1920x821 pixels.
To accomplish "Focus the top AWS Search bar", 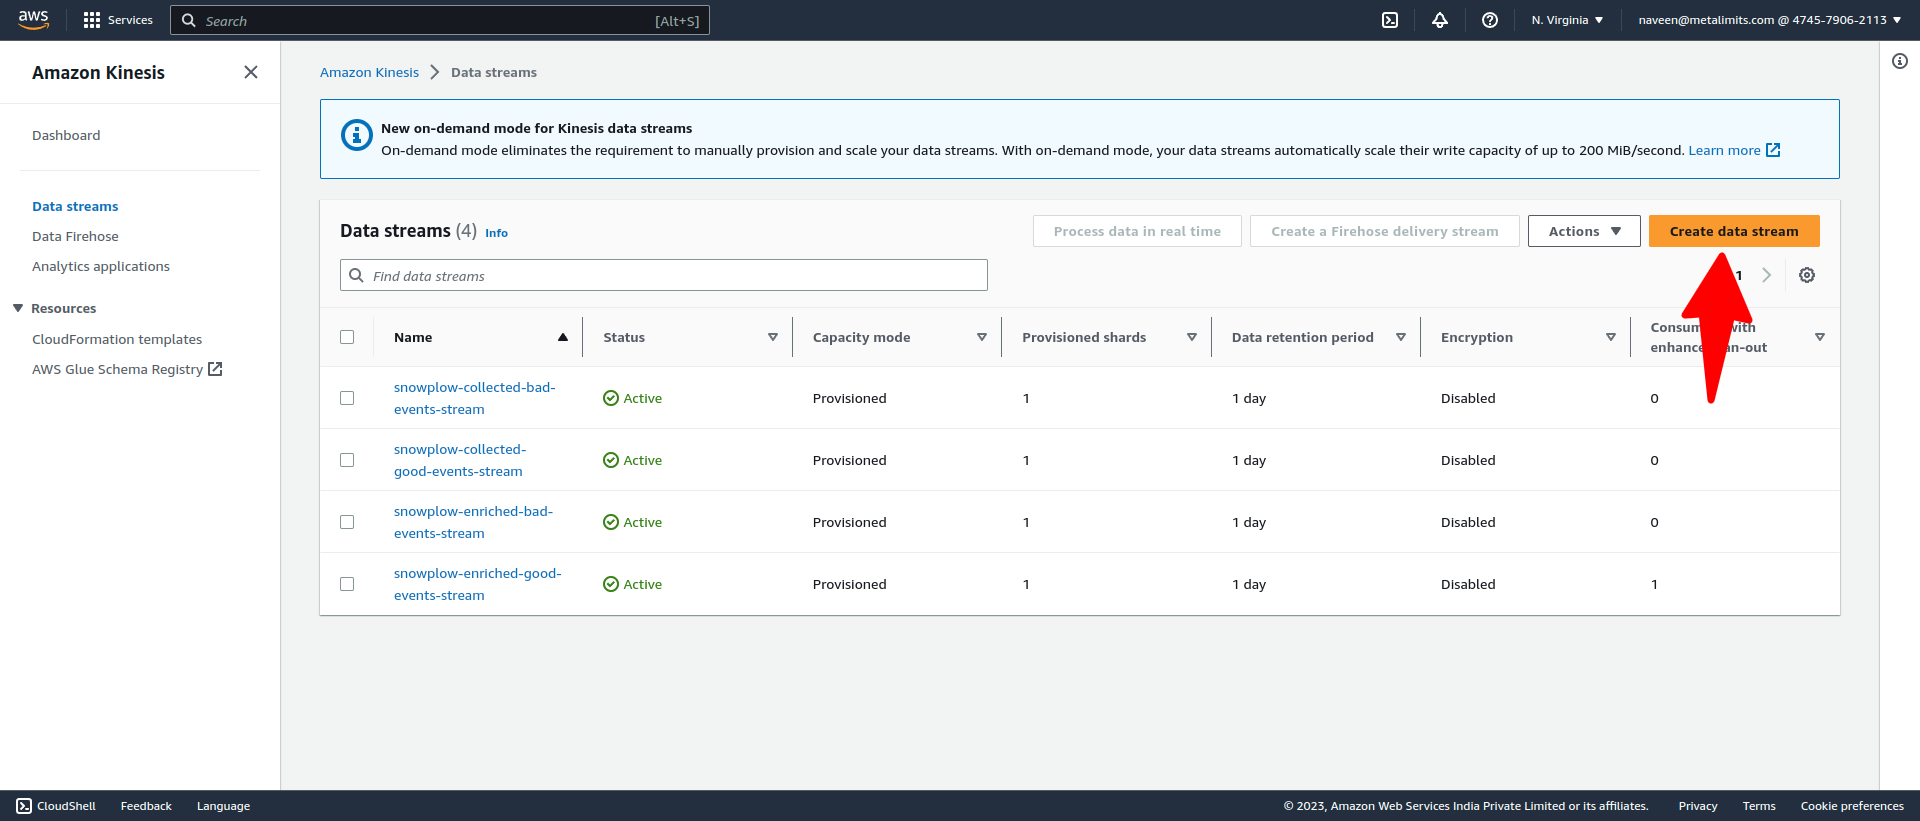I will tap(440, 20).
